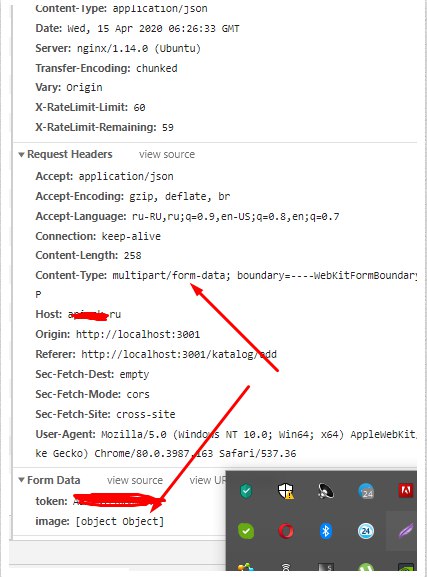The image size is (427, 577).
Task: Click the Bluetooth tray icon
Action: click(326, 531)
